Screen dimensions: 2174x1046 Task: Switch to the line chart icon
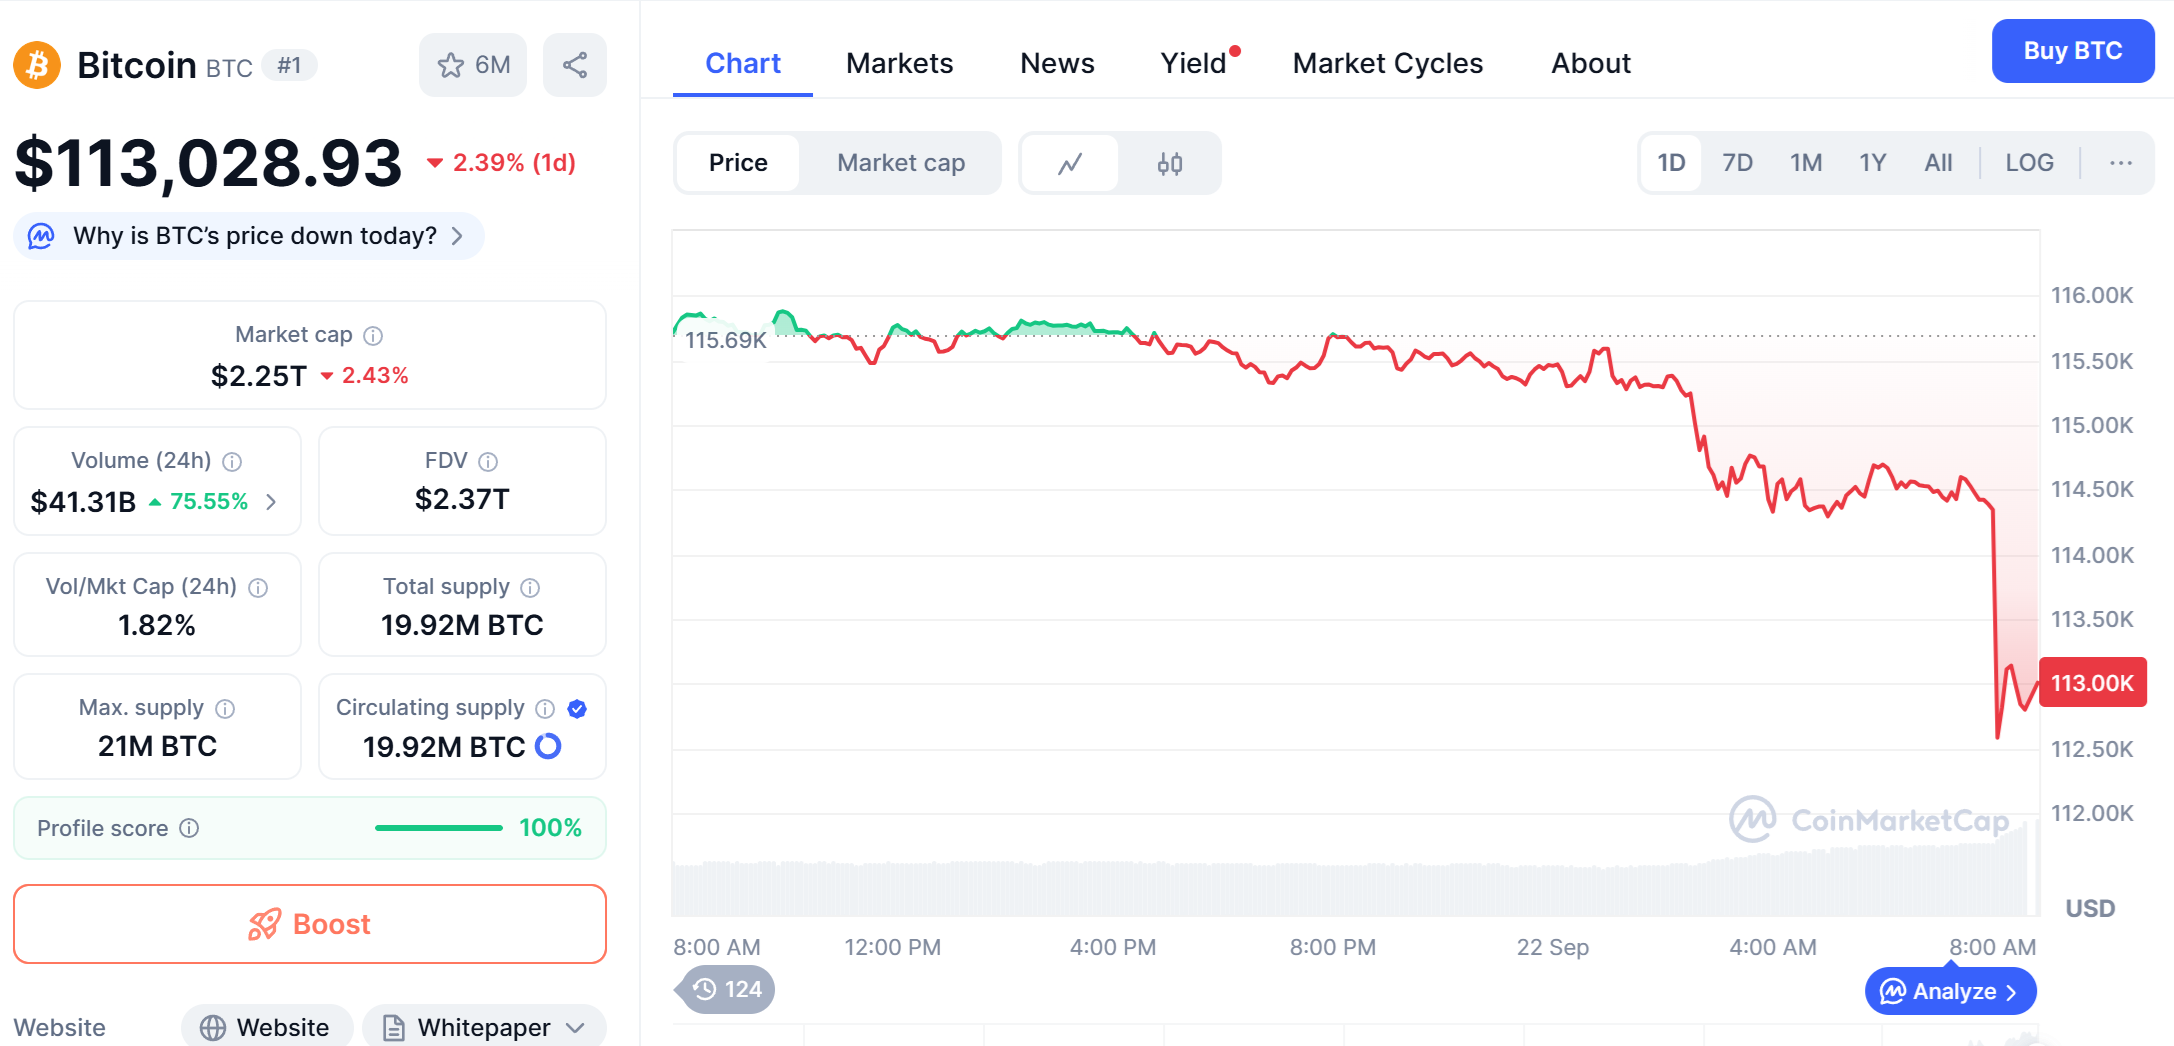coord(1070,163)
